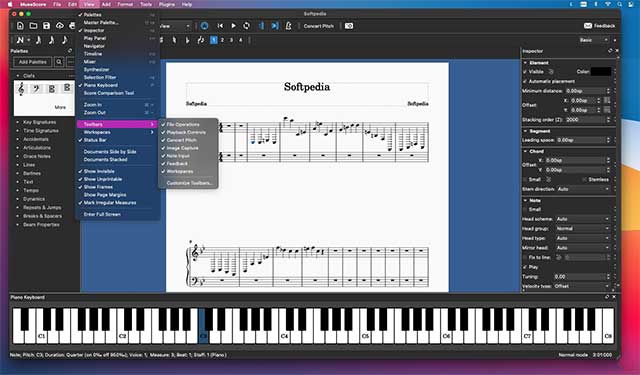Viewport: 640px width, 375px height.
Task: Open the Basic workspace dropdown
Action: click(593, 40)
